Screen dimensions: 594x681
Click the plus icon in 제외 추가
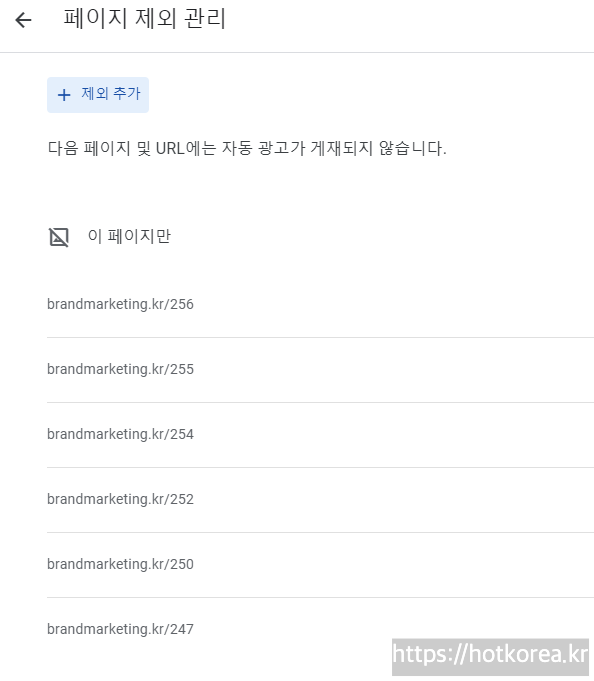tap(64, 95)
